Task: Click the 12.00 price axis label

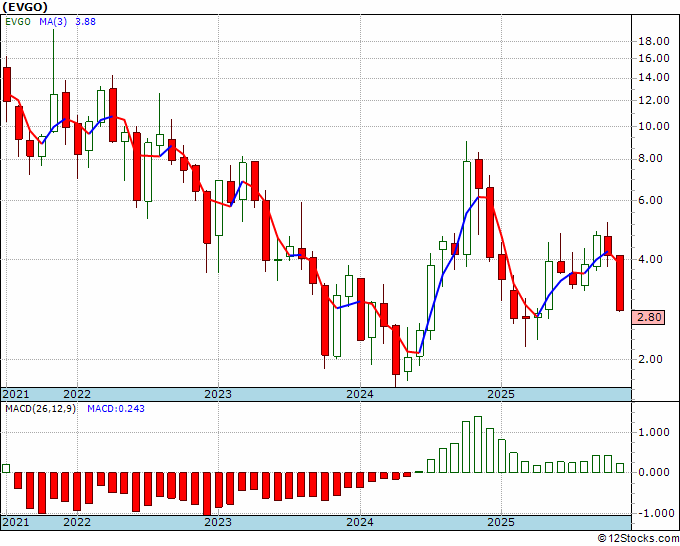Action: [654, 100]
